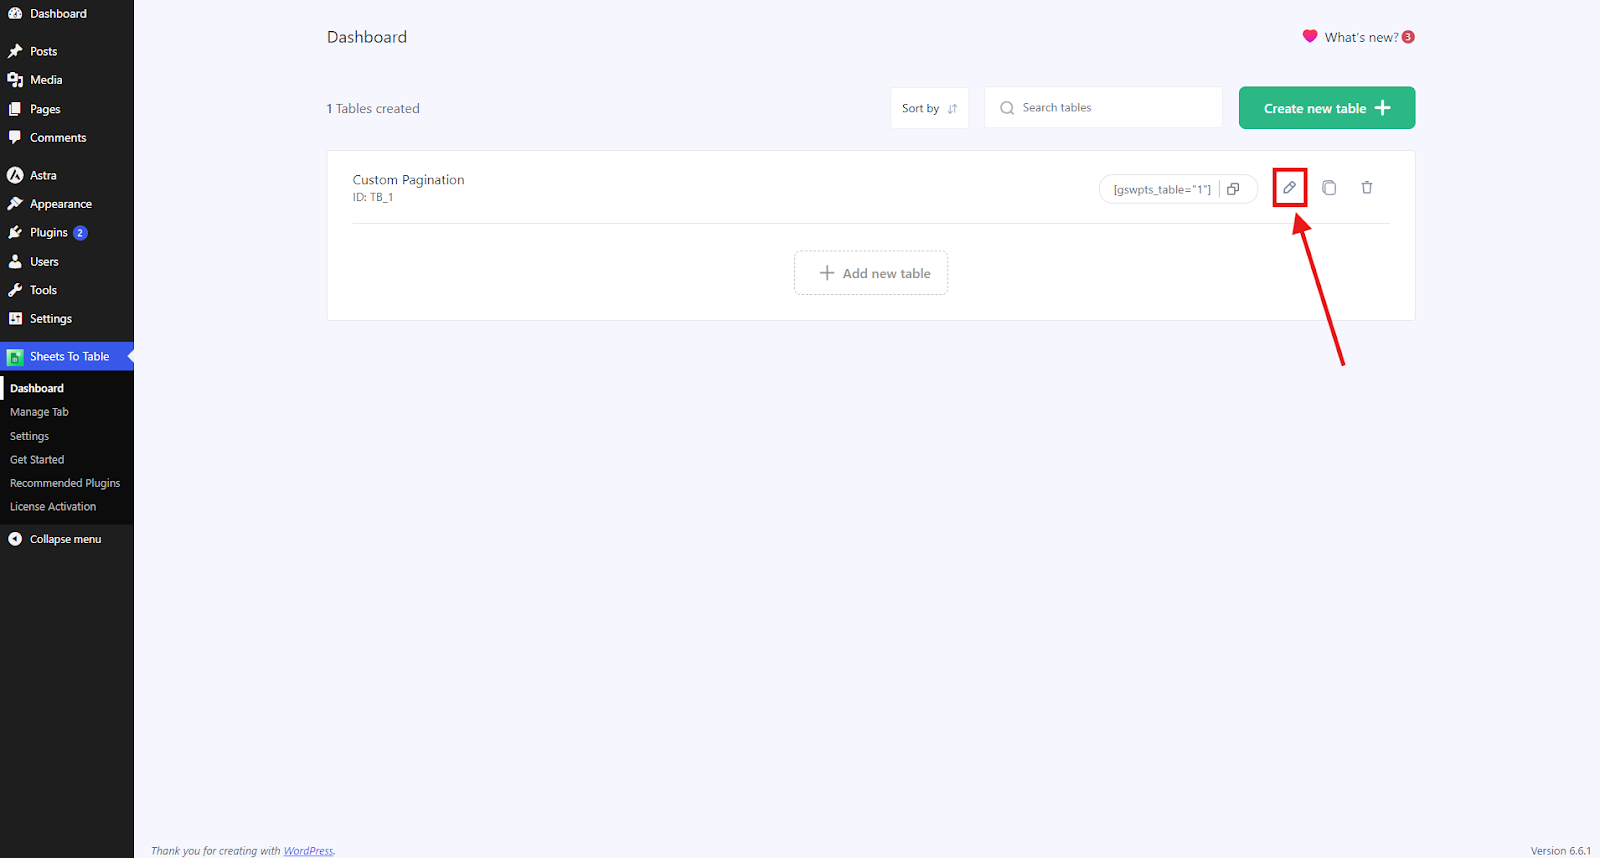Click the 1 Tables created text
This screenshot has height=858, width=1600.
point(373,109)
